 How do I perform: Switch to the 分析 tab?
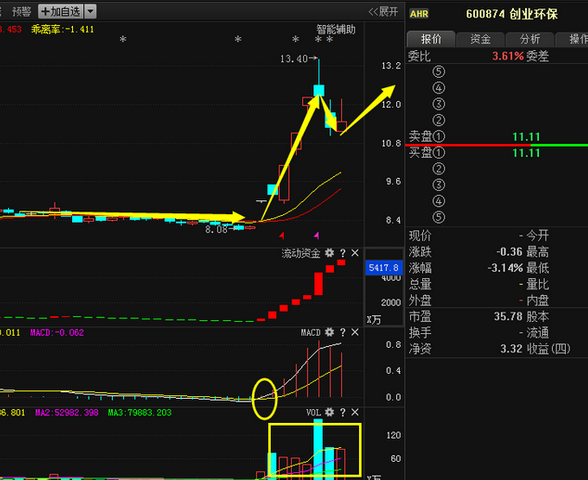click(530, 39)
